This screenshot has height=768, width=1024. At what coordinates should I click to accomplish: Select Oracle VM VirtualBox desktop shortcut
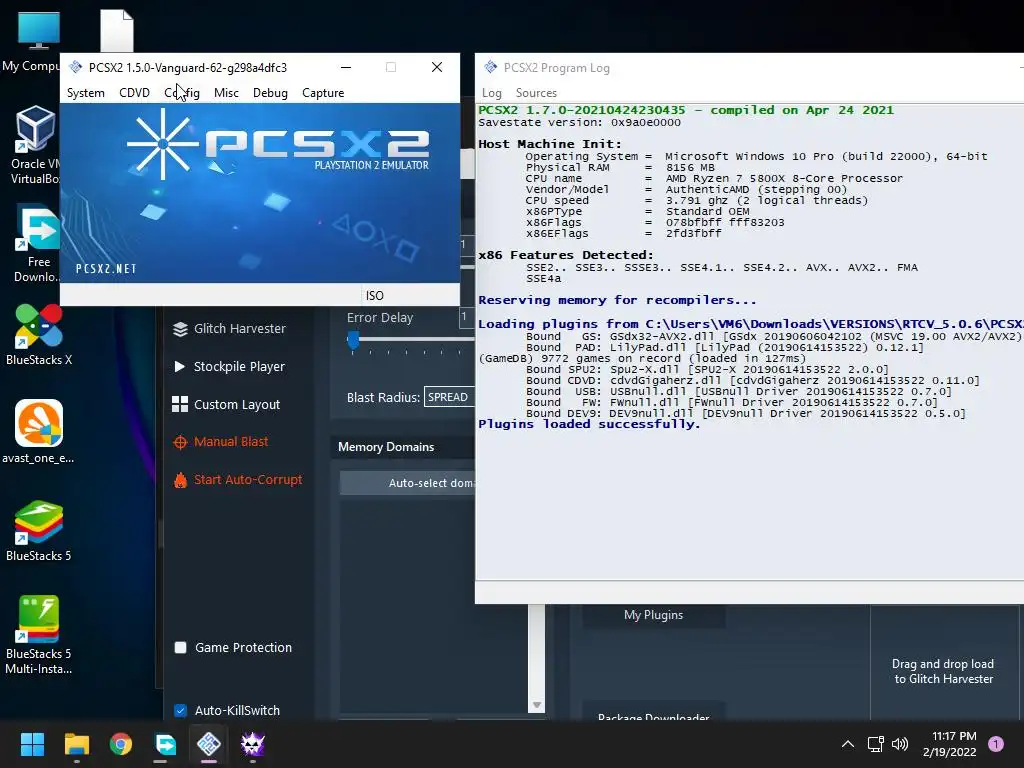(35, 145)
